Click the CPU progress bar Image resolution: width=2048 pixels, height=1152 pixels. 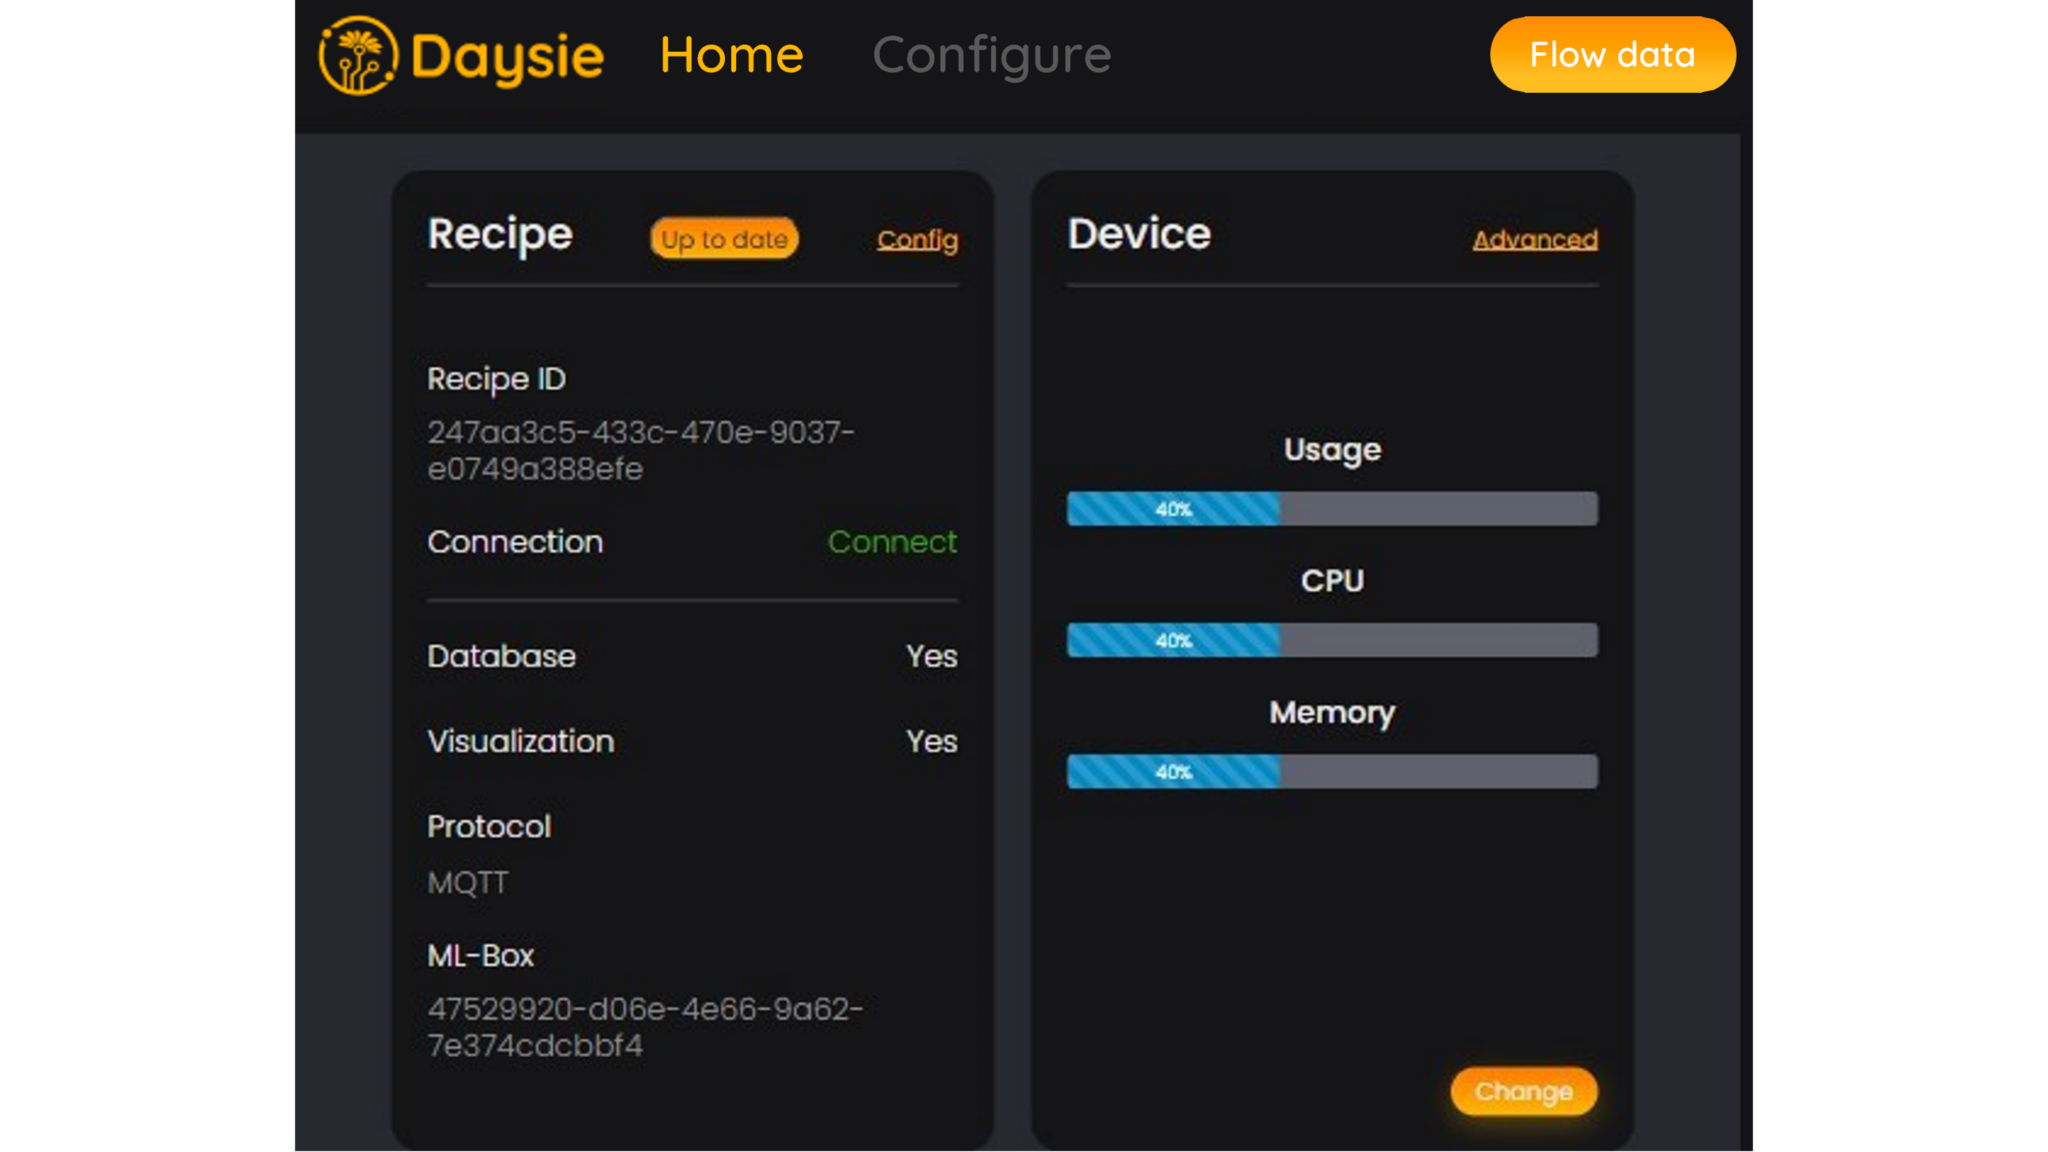coord(1332,640)
